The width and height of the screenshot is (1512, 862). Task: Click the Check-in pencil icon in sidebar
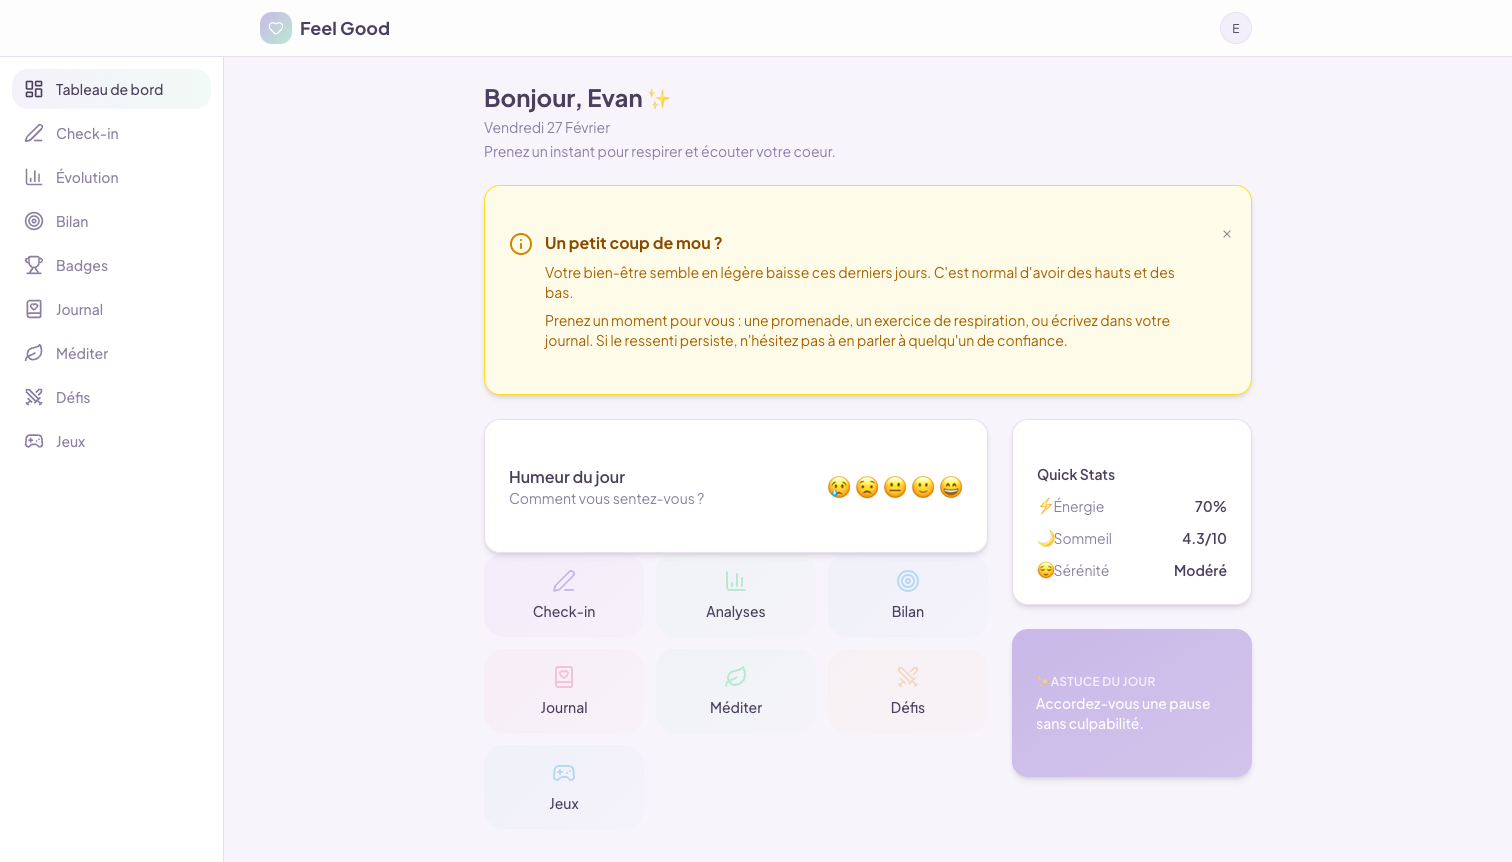[34, 133]
